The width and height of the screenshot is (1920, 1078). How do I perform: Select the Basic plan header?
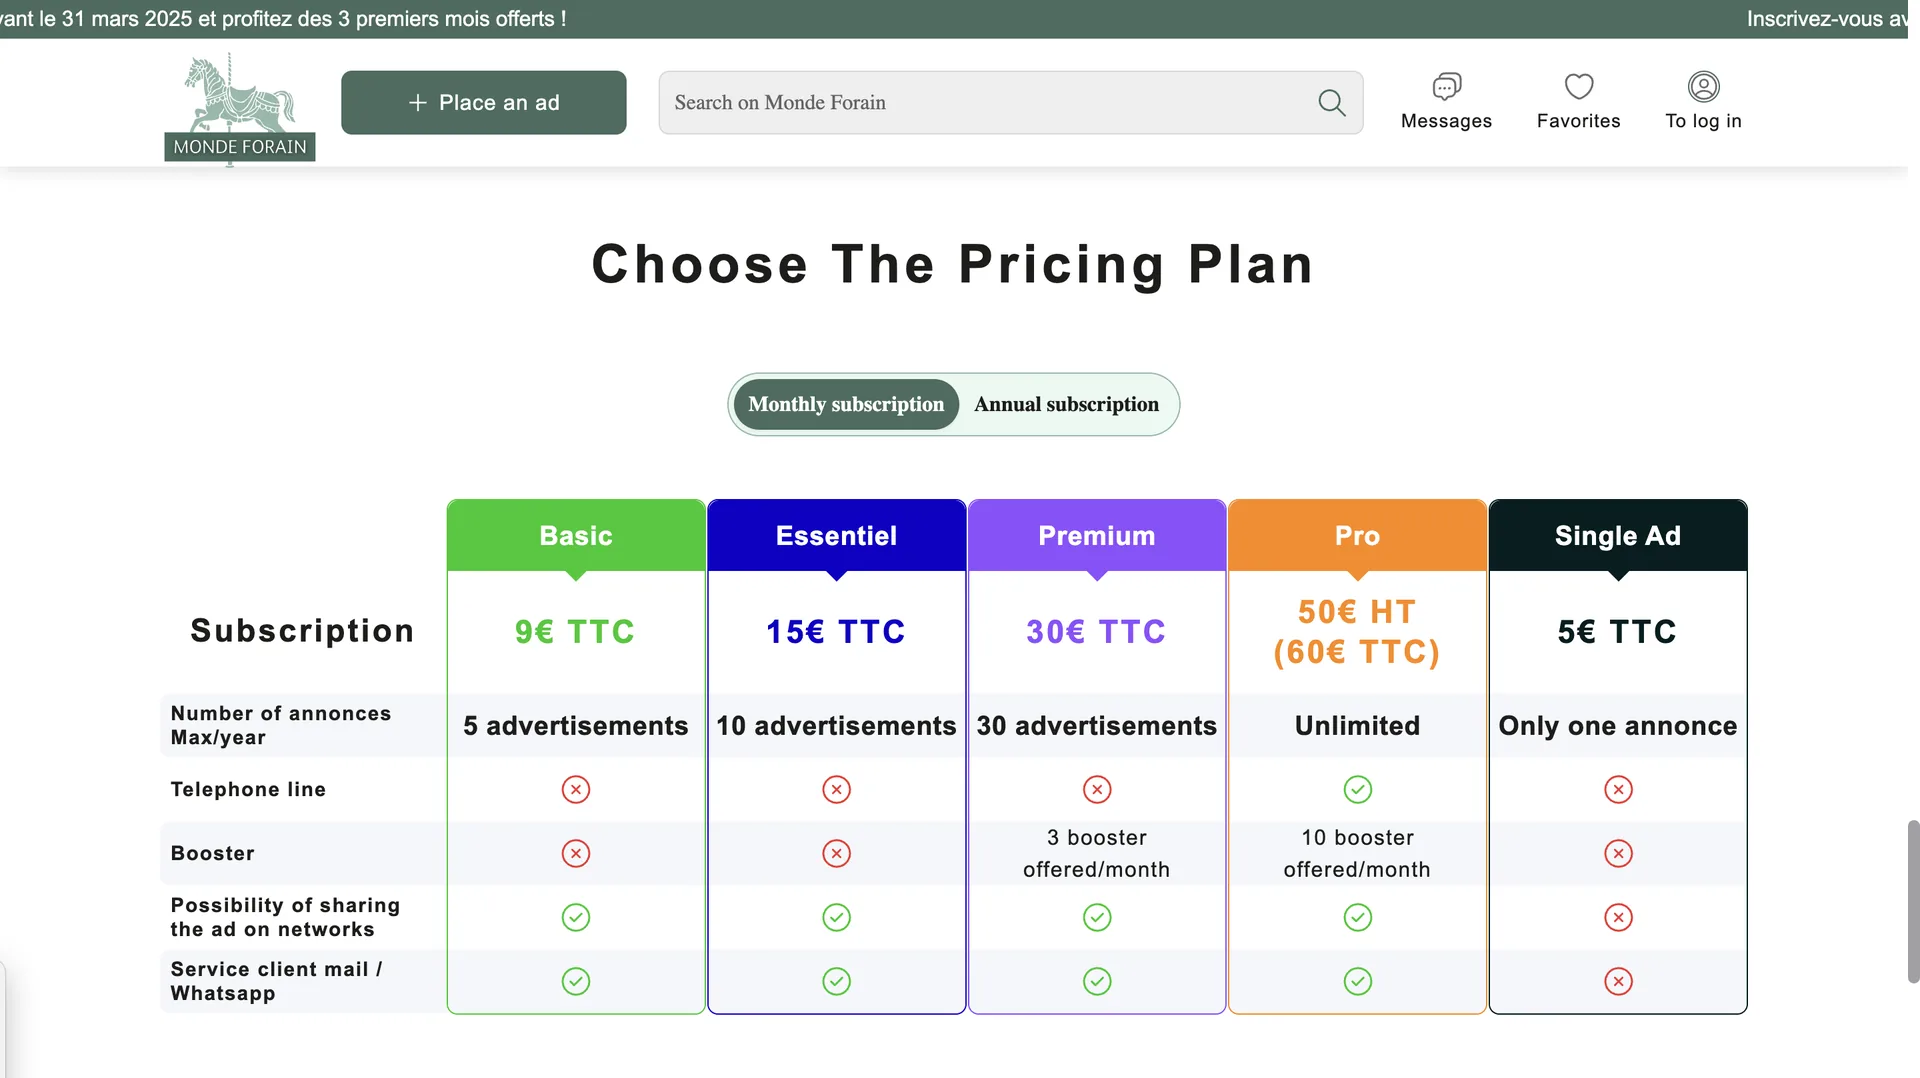click(576, 536)
